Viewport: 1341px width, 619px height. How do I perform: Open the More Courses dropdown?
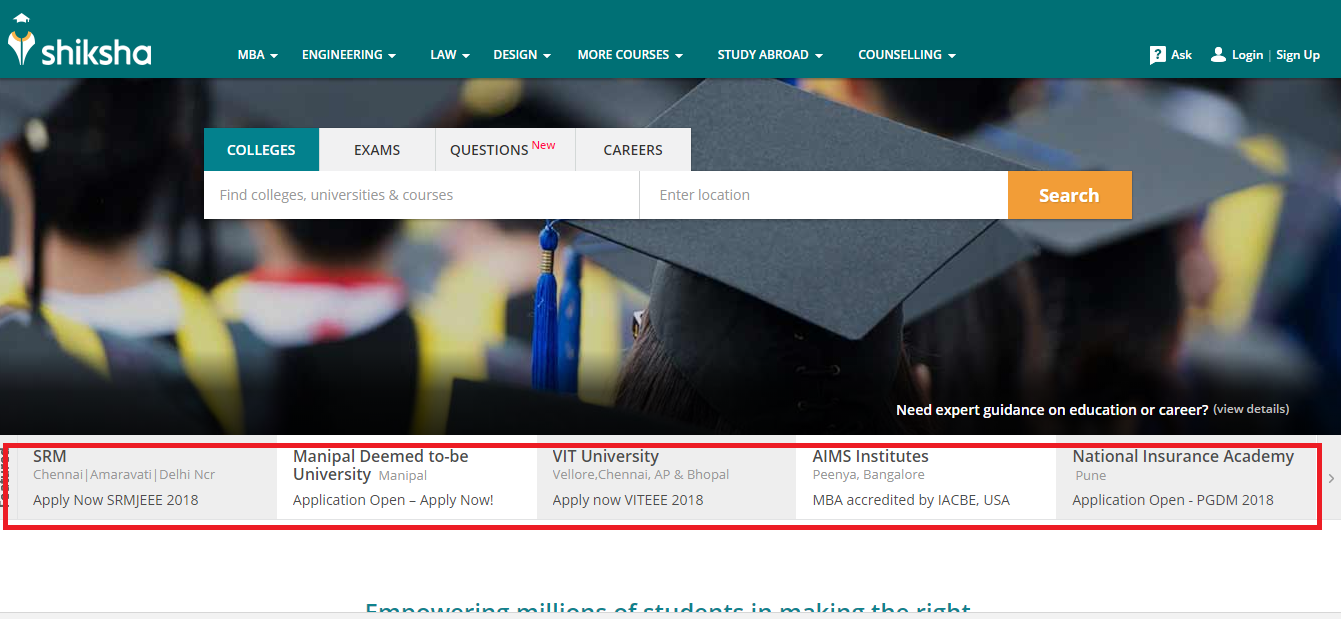point(630,55)
